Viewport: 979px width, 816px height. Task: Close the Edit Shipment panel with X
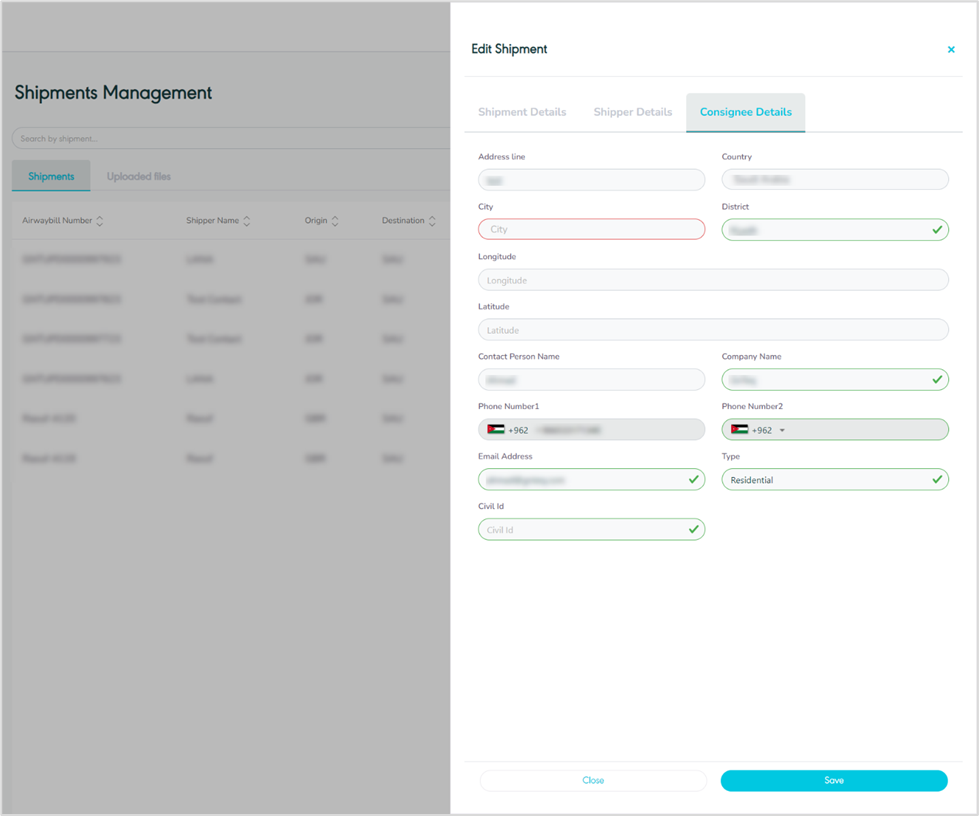[951, 49]
